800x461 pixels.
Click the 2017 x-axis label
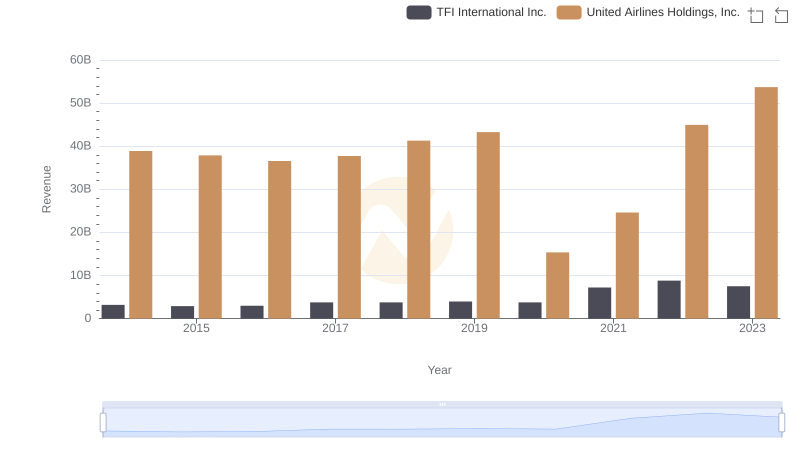[x=335, y=328]
